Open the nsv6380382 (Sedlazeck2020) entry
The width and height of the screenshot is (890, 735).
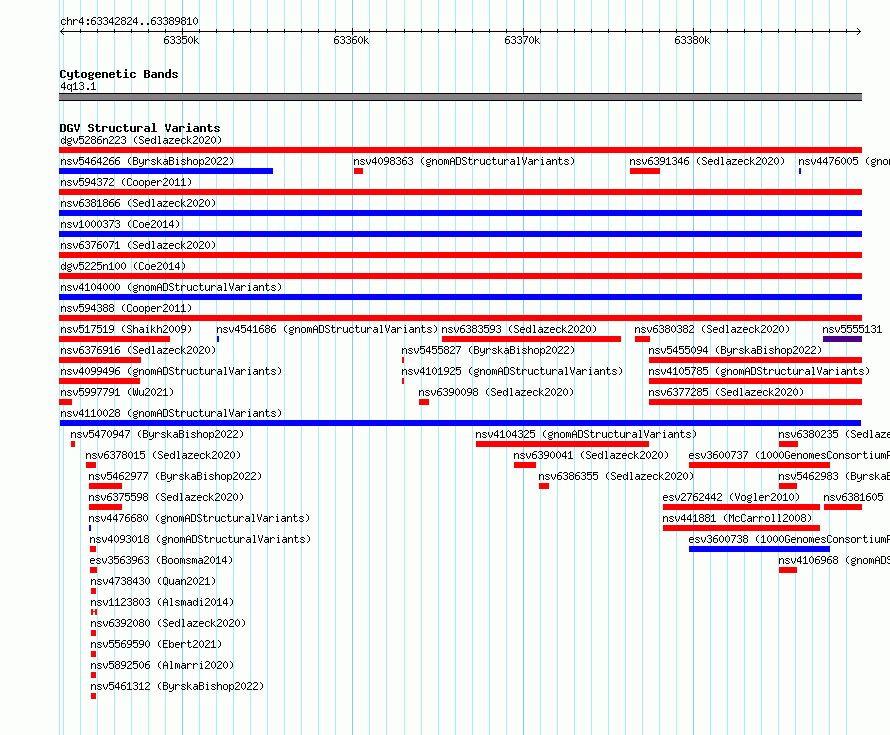(712, 329)
